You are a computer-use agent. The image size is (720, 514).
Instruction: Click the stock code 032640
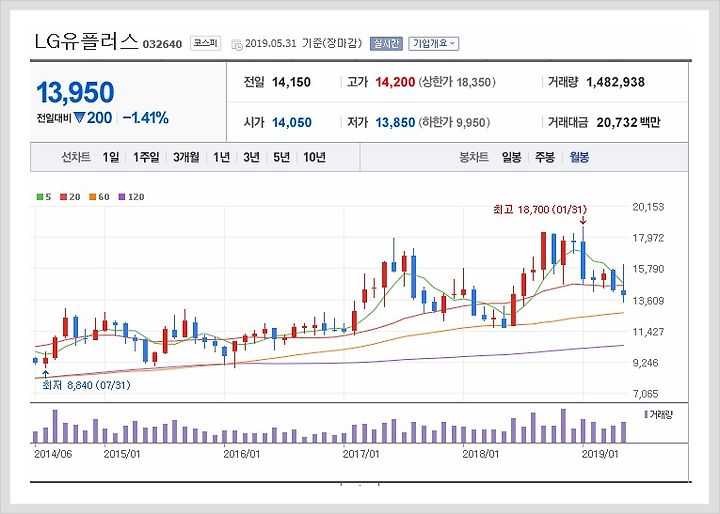coord(162,45)
